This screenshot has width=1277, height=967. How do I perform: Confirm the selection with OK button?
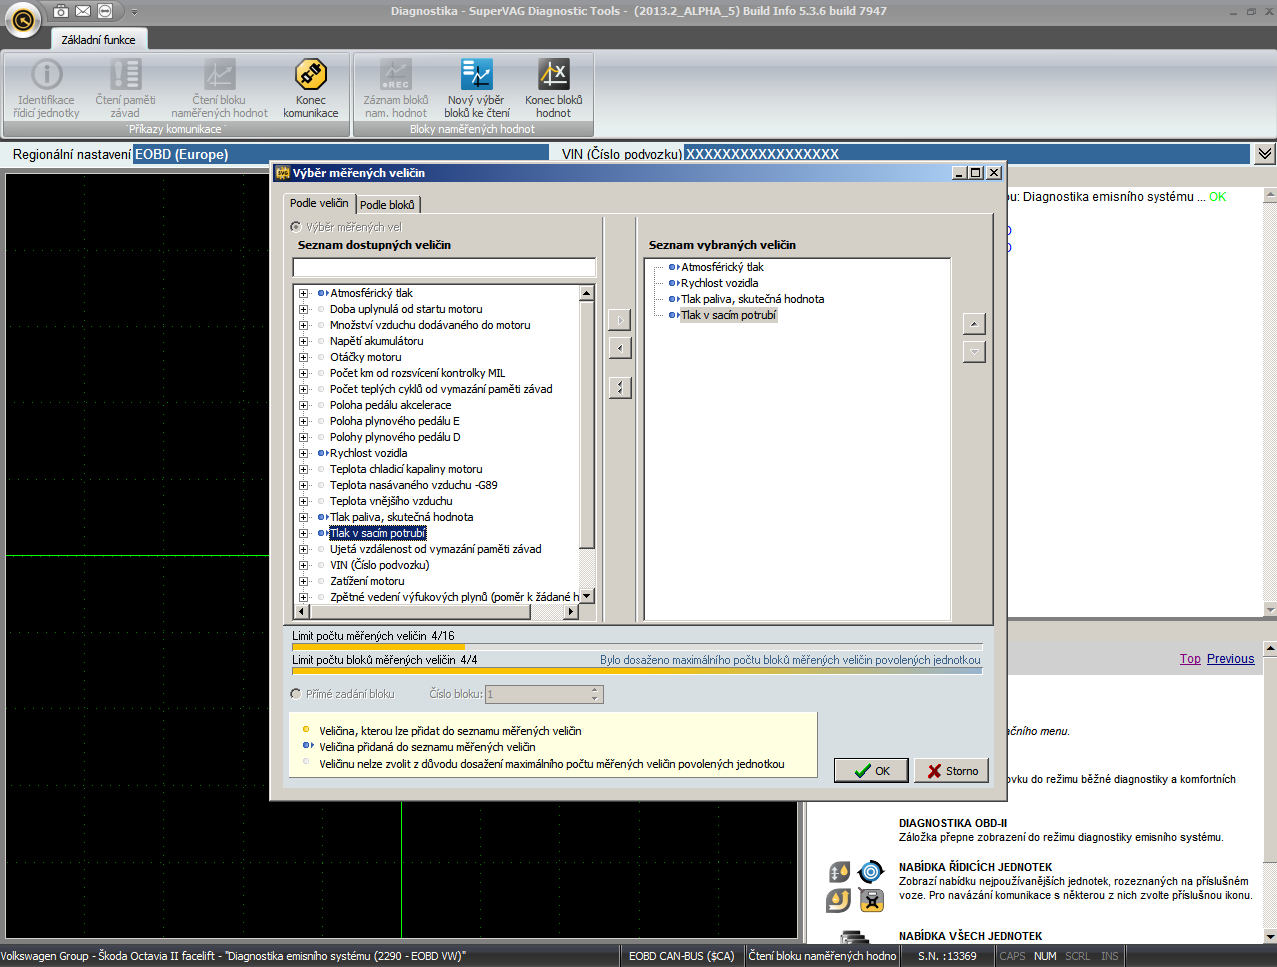click(871, 771)
